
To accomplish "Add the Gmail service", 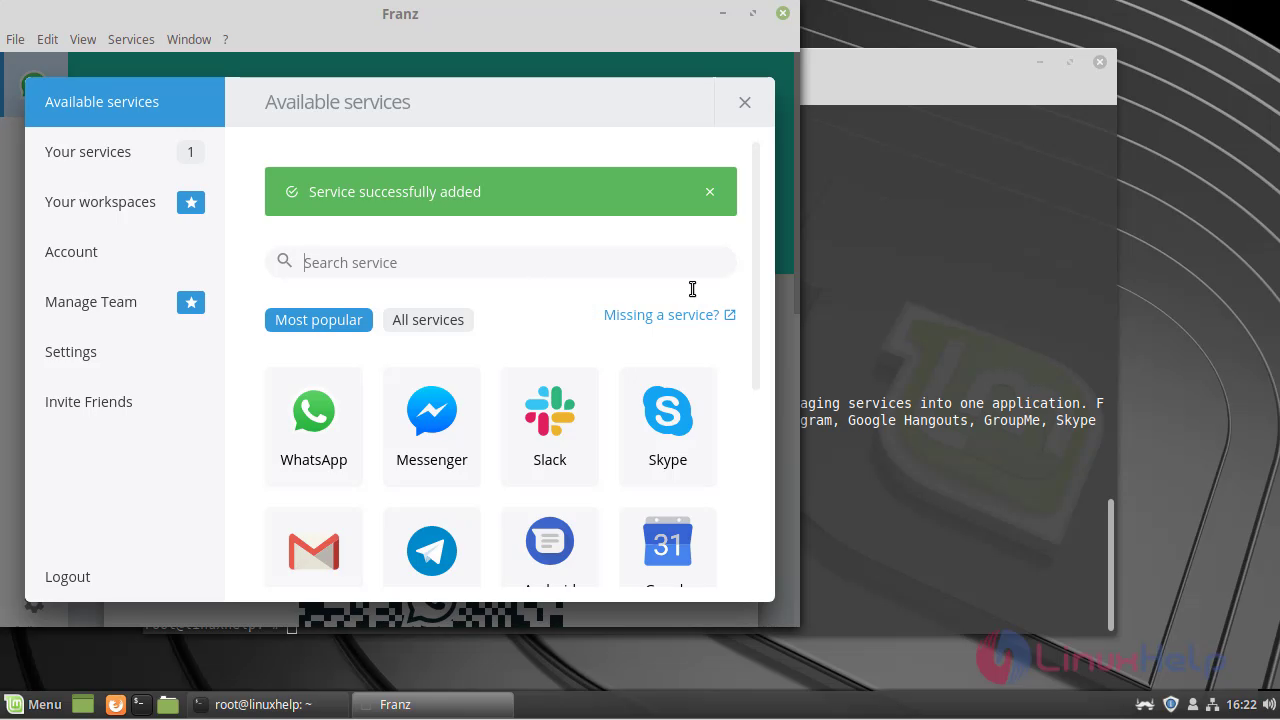I will point(314,548).
